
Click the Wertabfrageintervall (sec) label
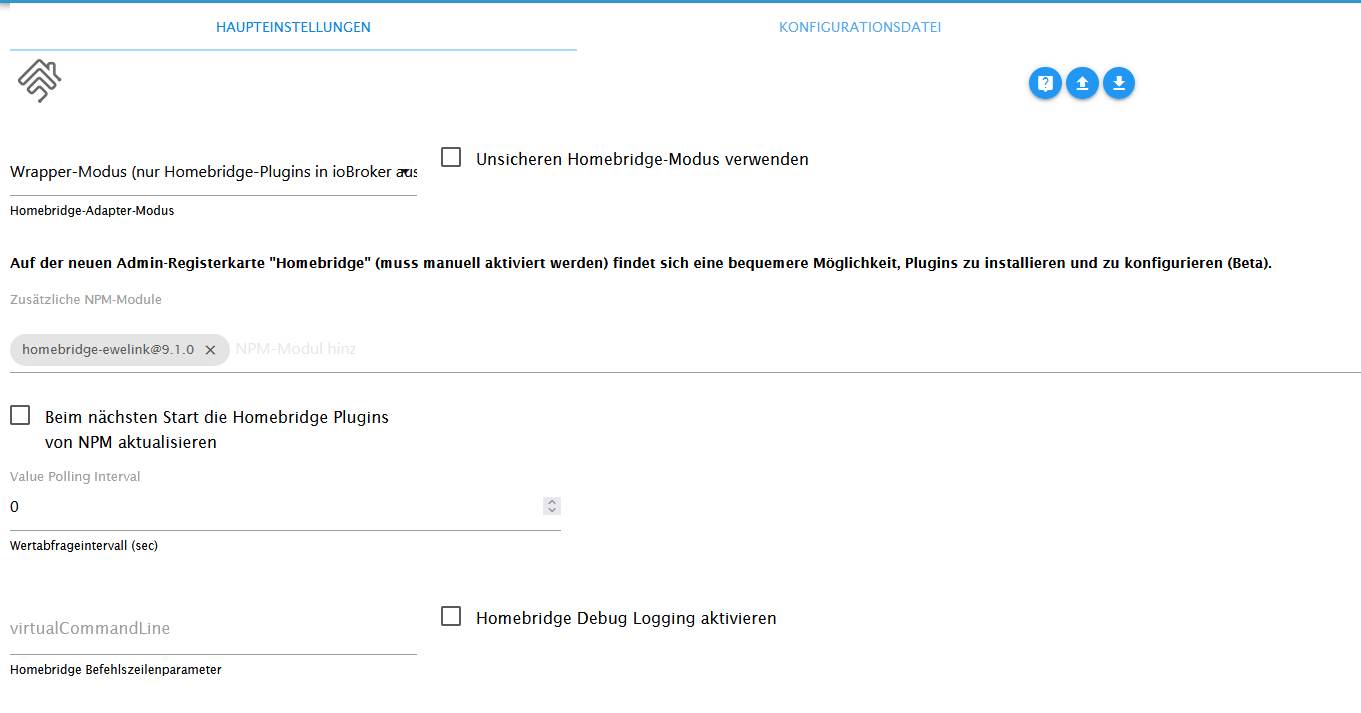[84, 546]
